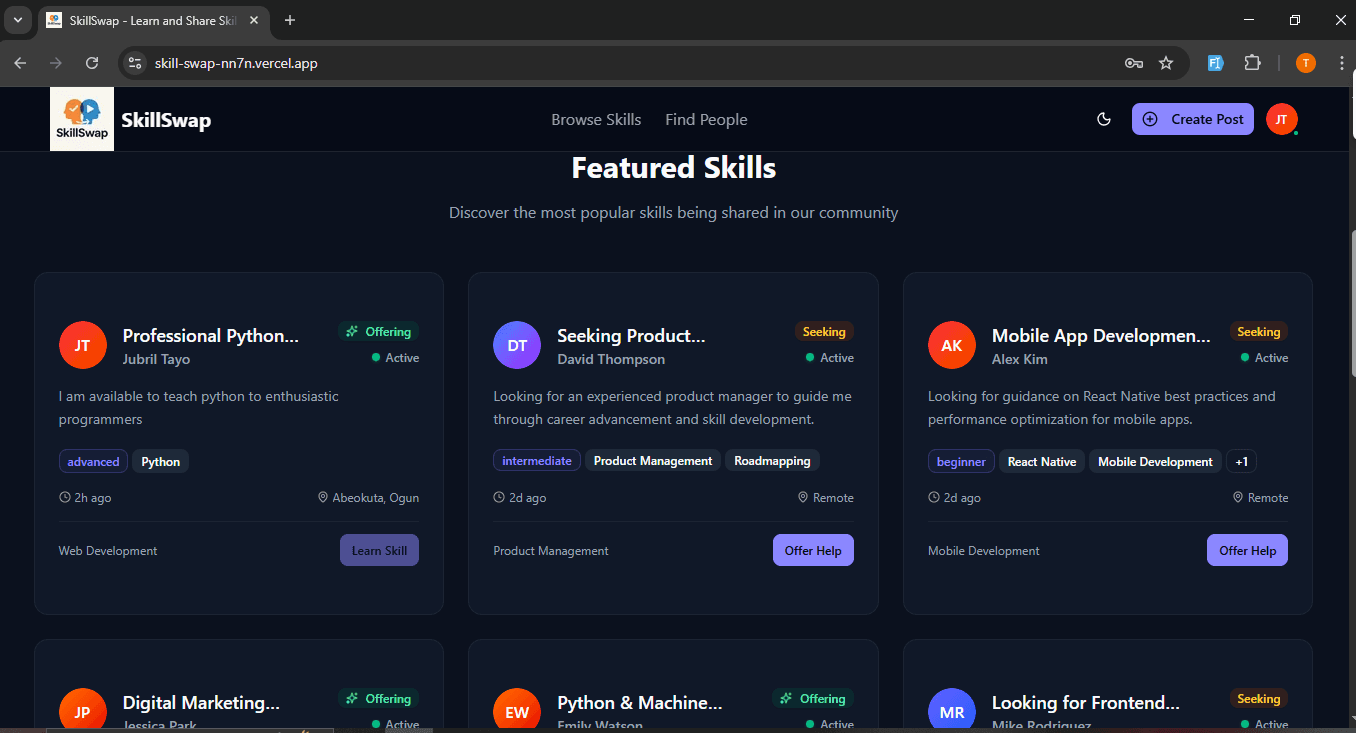
Task: Click the SkillSwap logo image
Action: point(82,119)
